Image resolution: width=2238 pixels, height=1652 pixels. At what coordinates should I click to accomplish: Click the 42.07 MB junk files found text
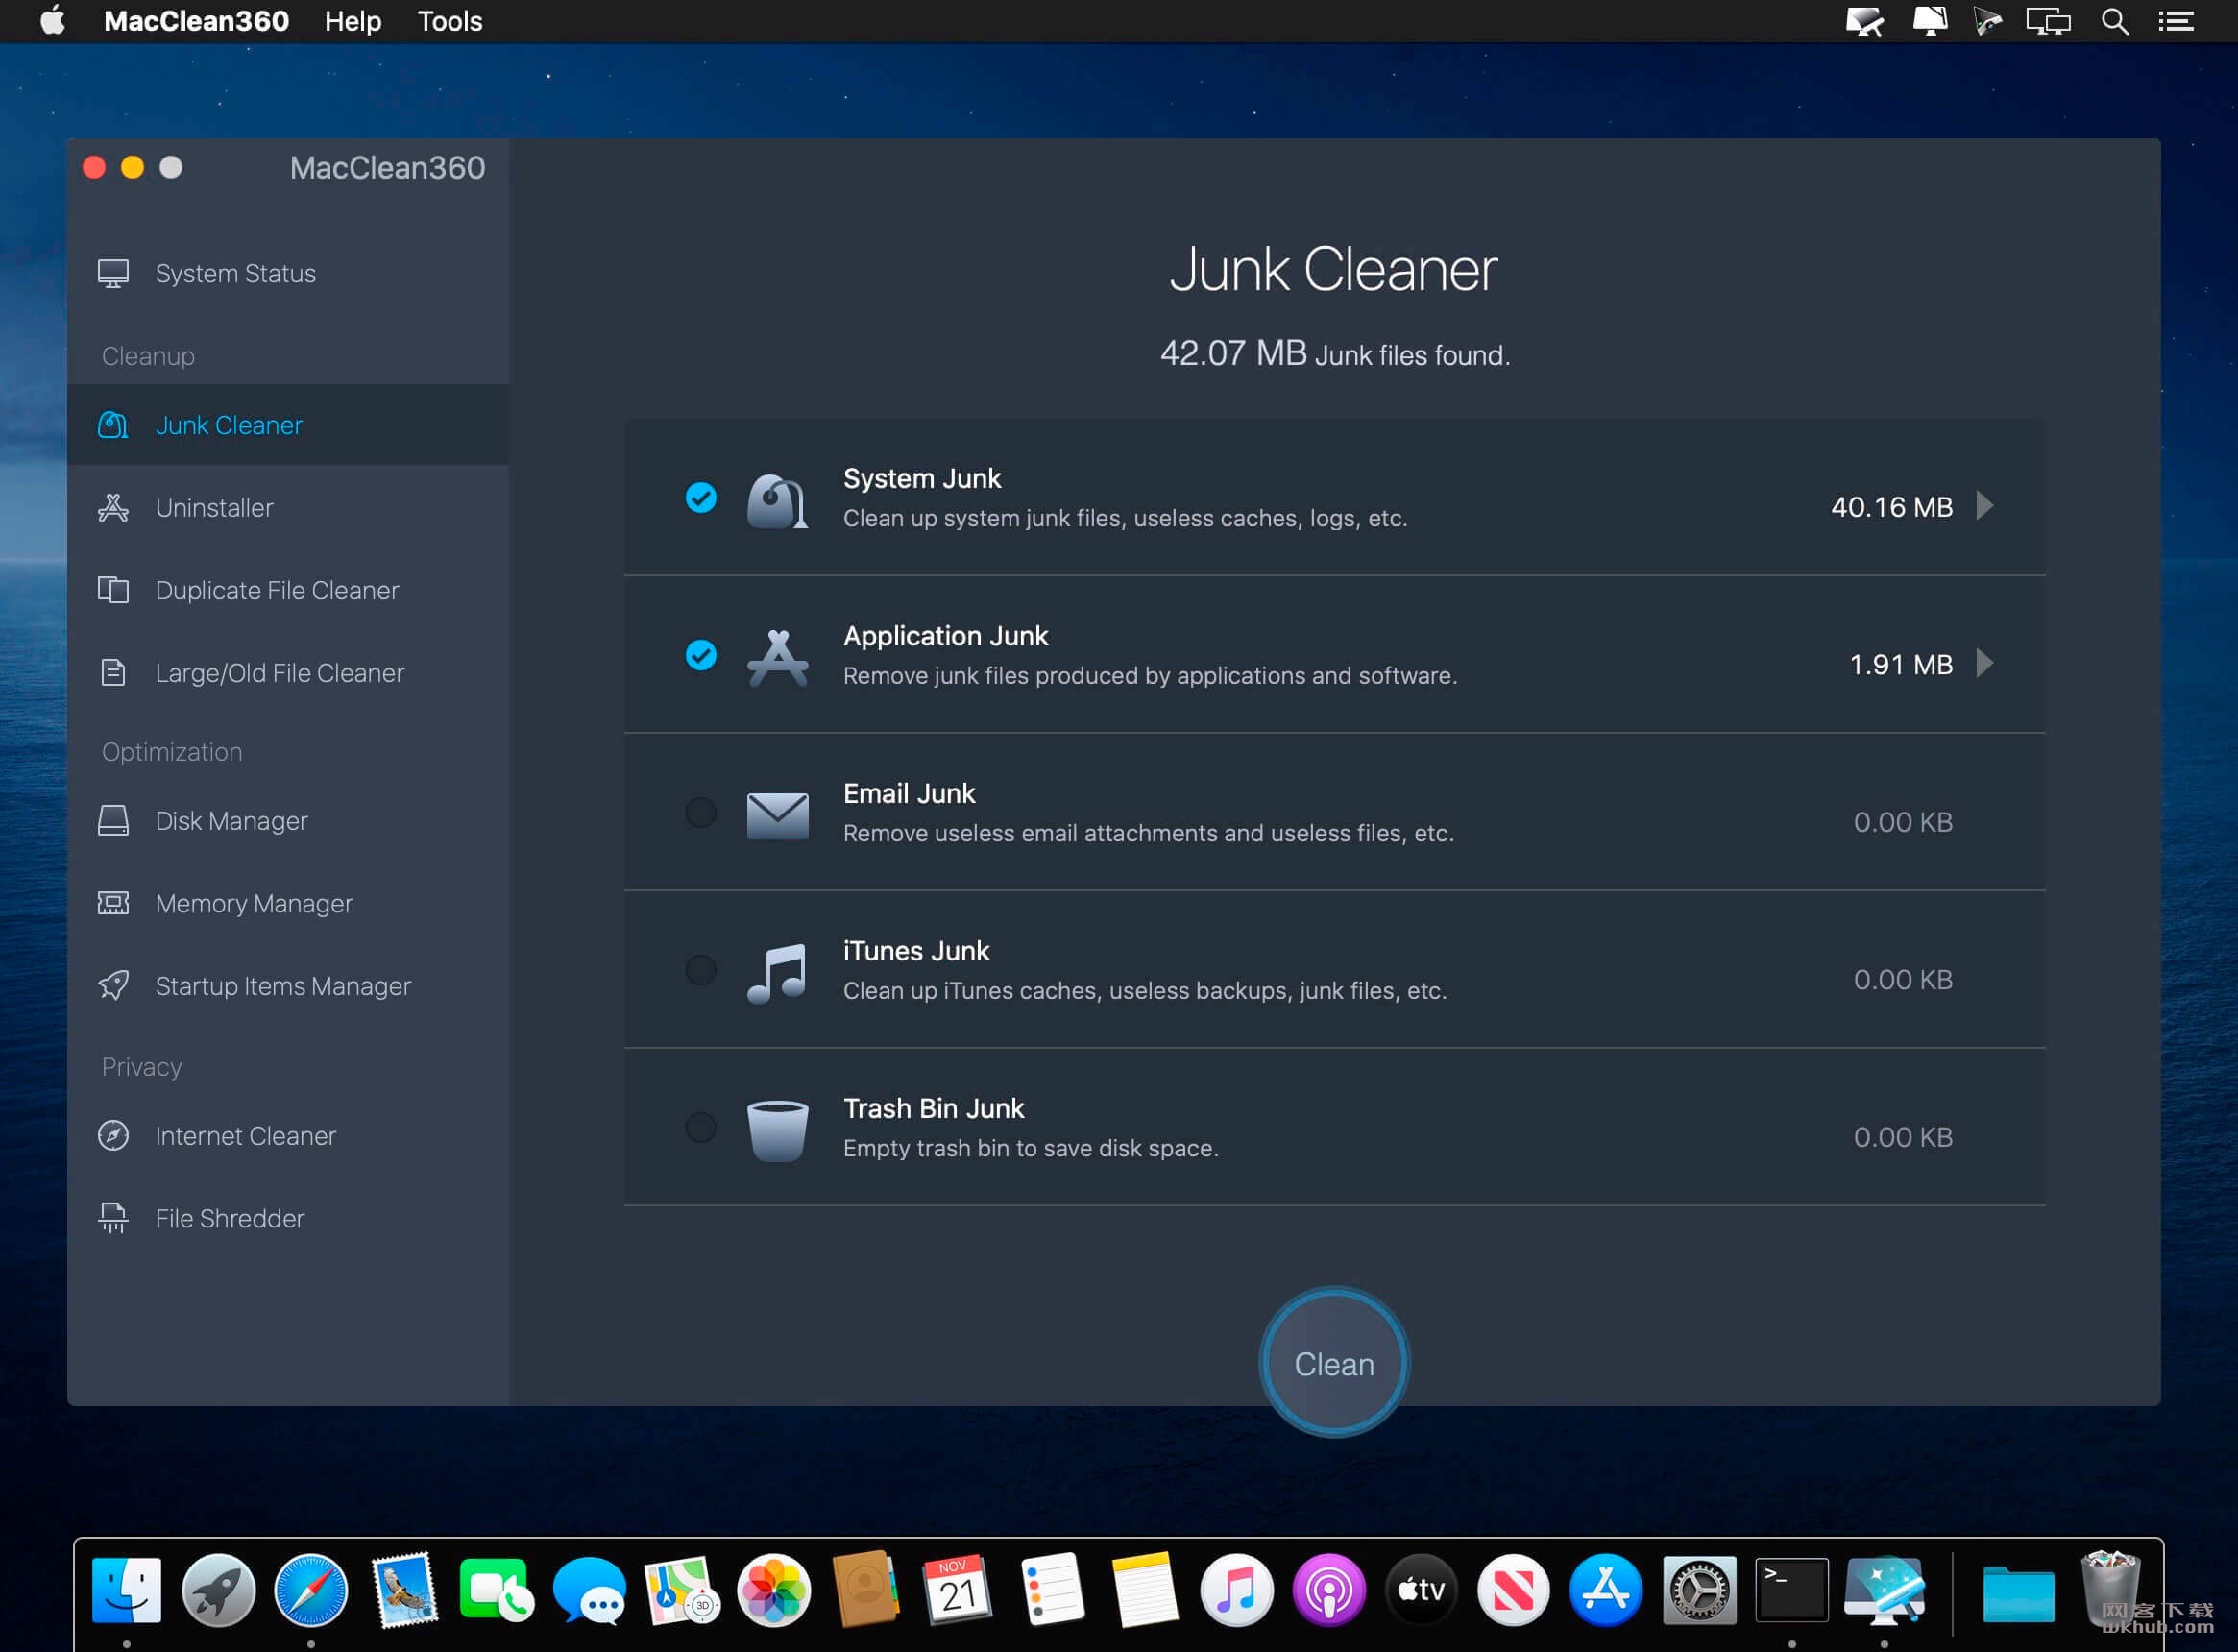(1334, 354)
